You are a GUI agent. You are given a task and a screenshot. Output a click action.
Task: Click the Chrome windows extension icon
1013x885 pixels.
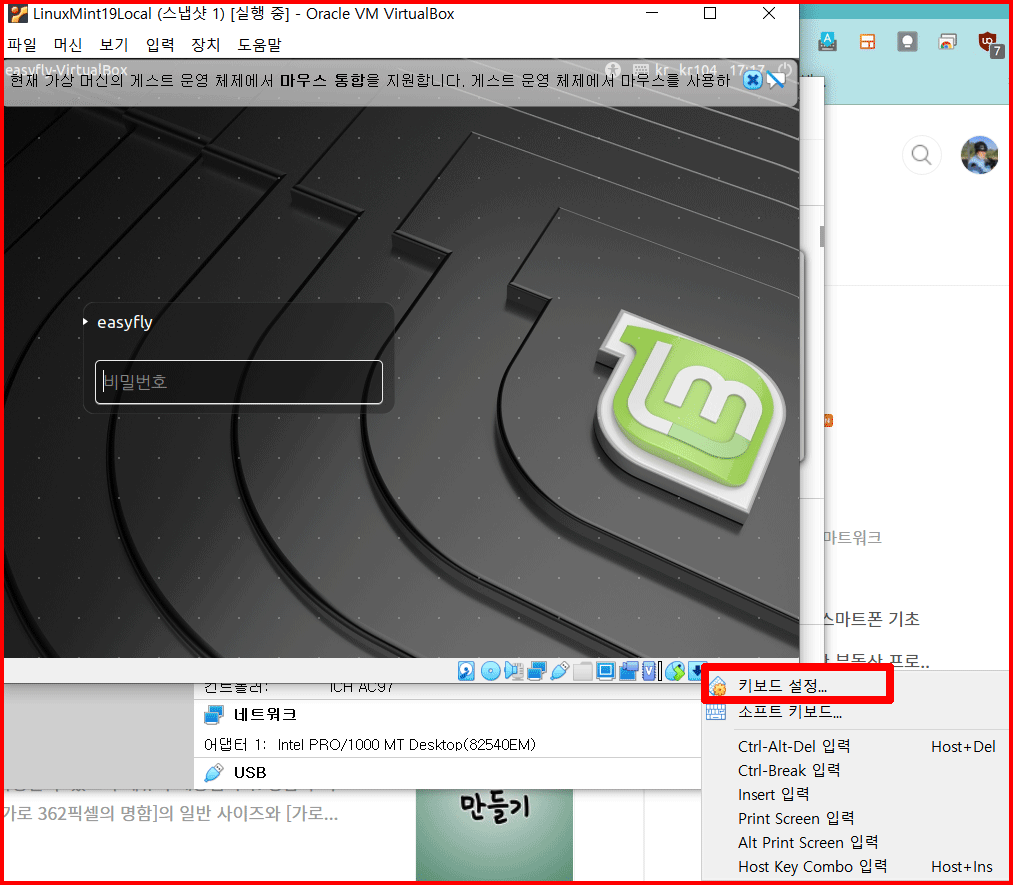[947, 42]
